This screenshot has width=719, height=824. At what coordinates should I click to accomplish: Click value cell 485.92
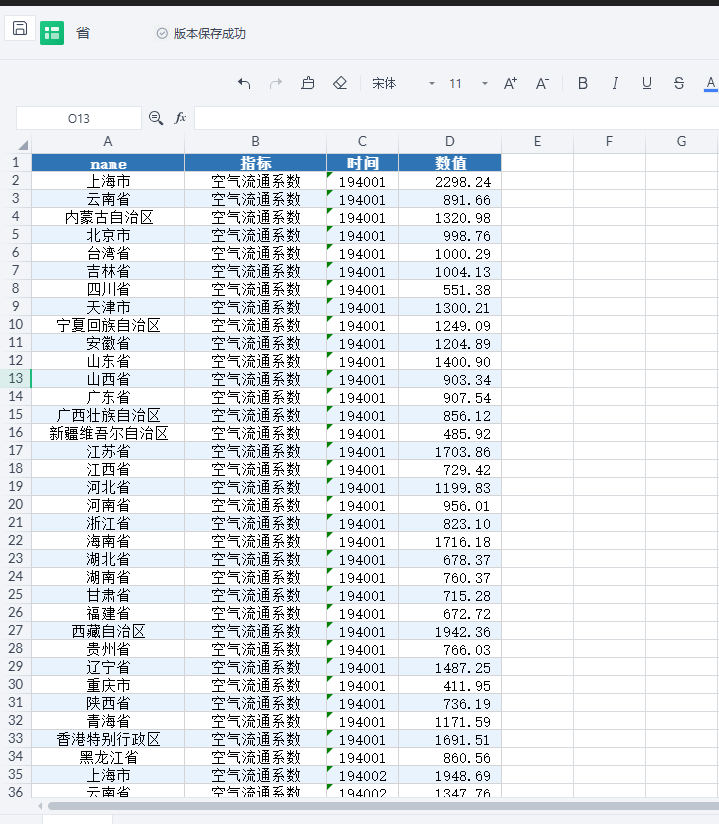pos(450,433)
